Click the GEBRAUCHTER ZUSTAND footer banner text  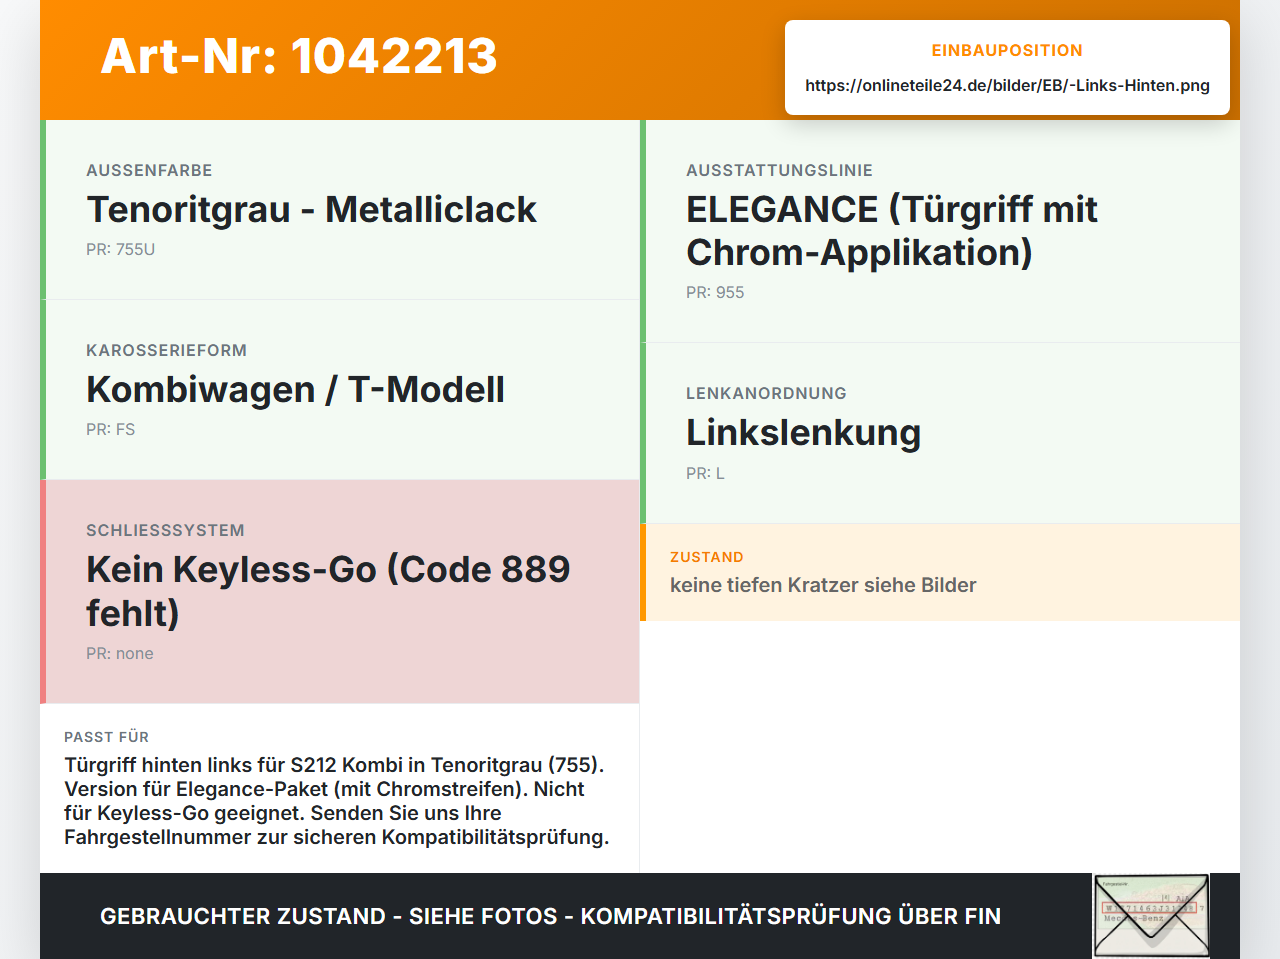click(x=550, y=916)
